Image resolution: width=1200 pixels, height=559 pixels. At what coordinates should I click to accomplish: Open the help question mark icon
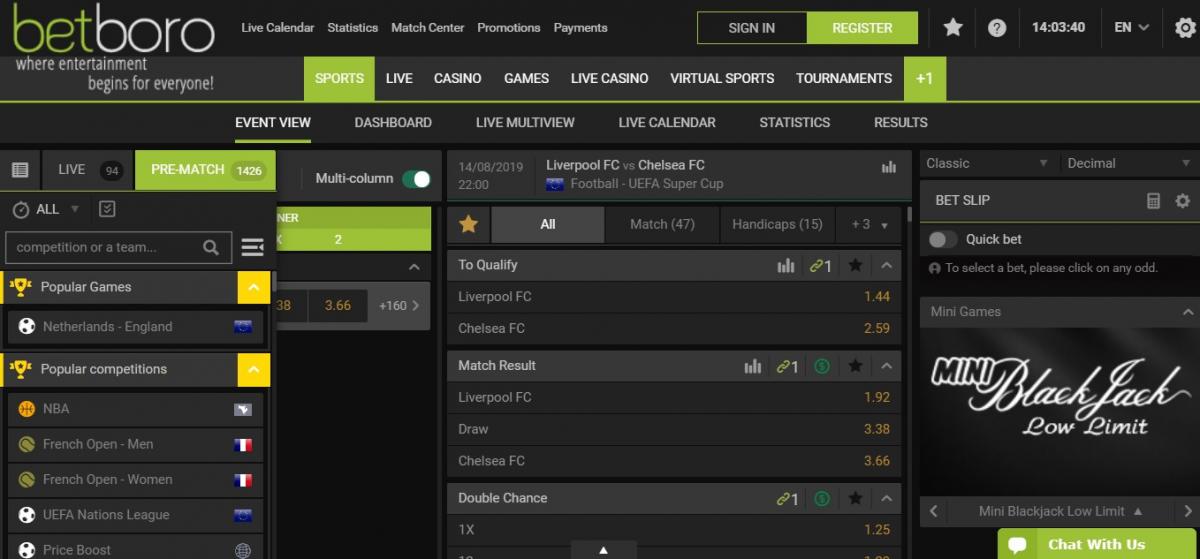pos(997,28)
